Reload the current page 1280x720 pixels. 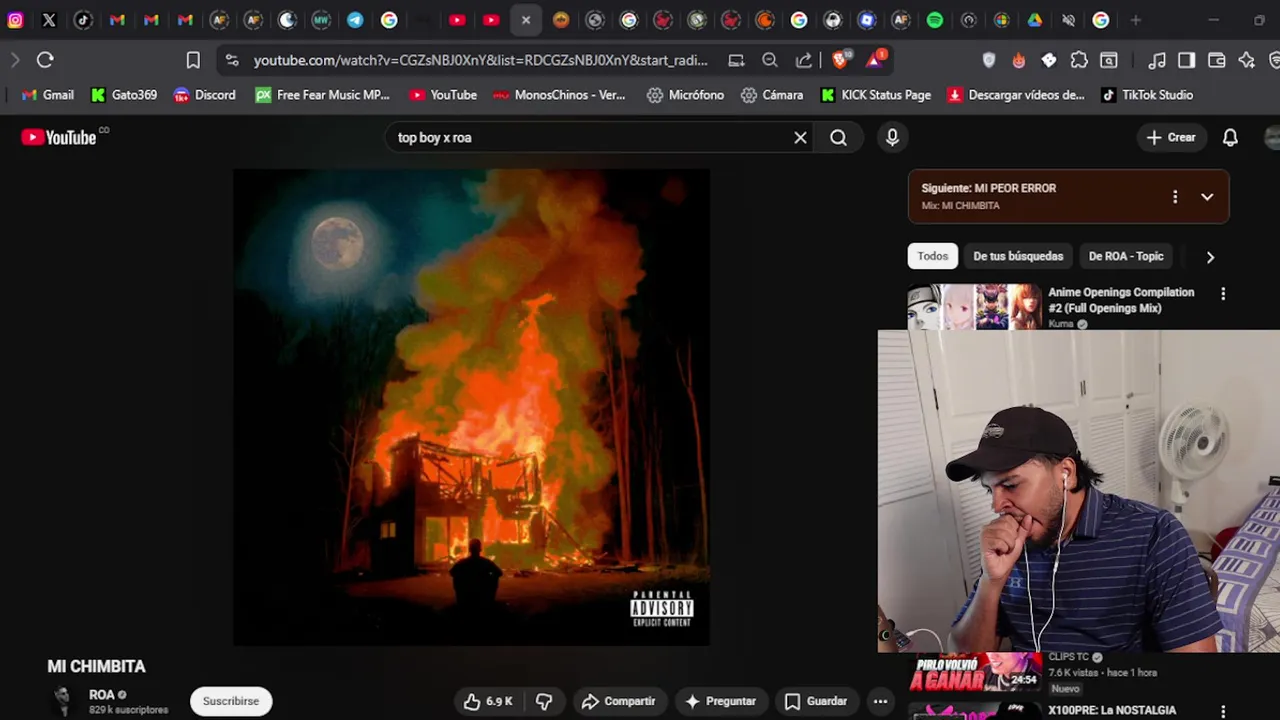[x=45, y=60]
